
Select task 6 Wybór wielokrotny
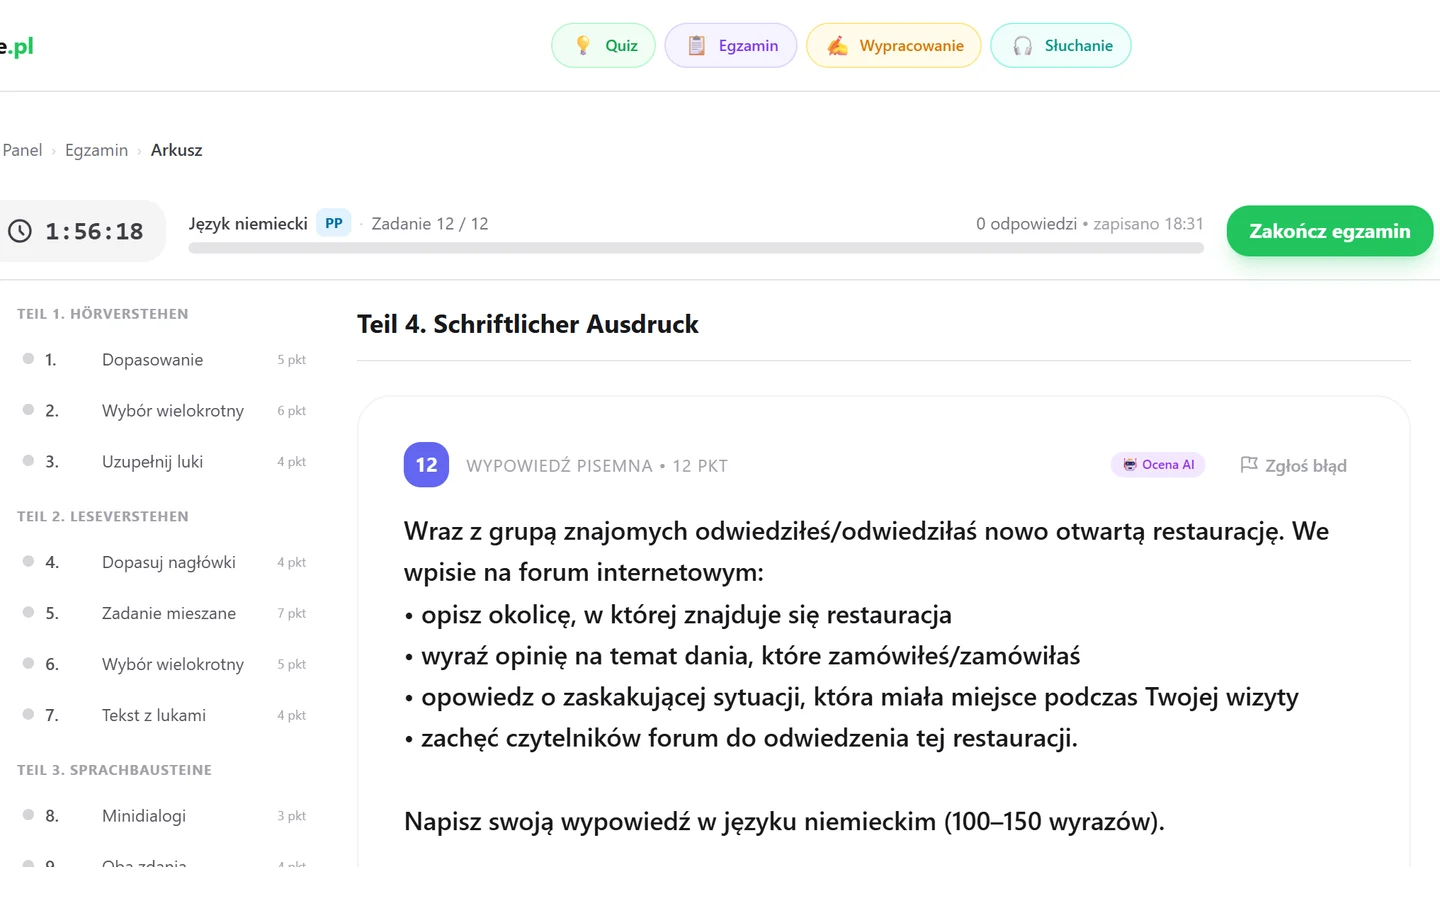click(164, 665)
